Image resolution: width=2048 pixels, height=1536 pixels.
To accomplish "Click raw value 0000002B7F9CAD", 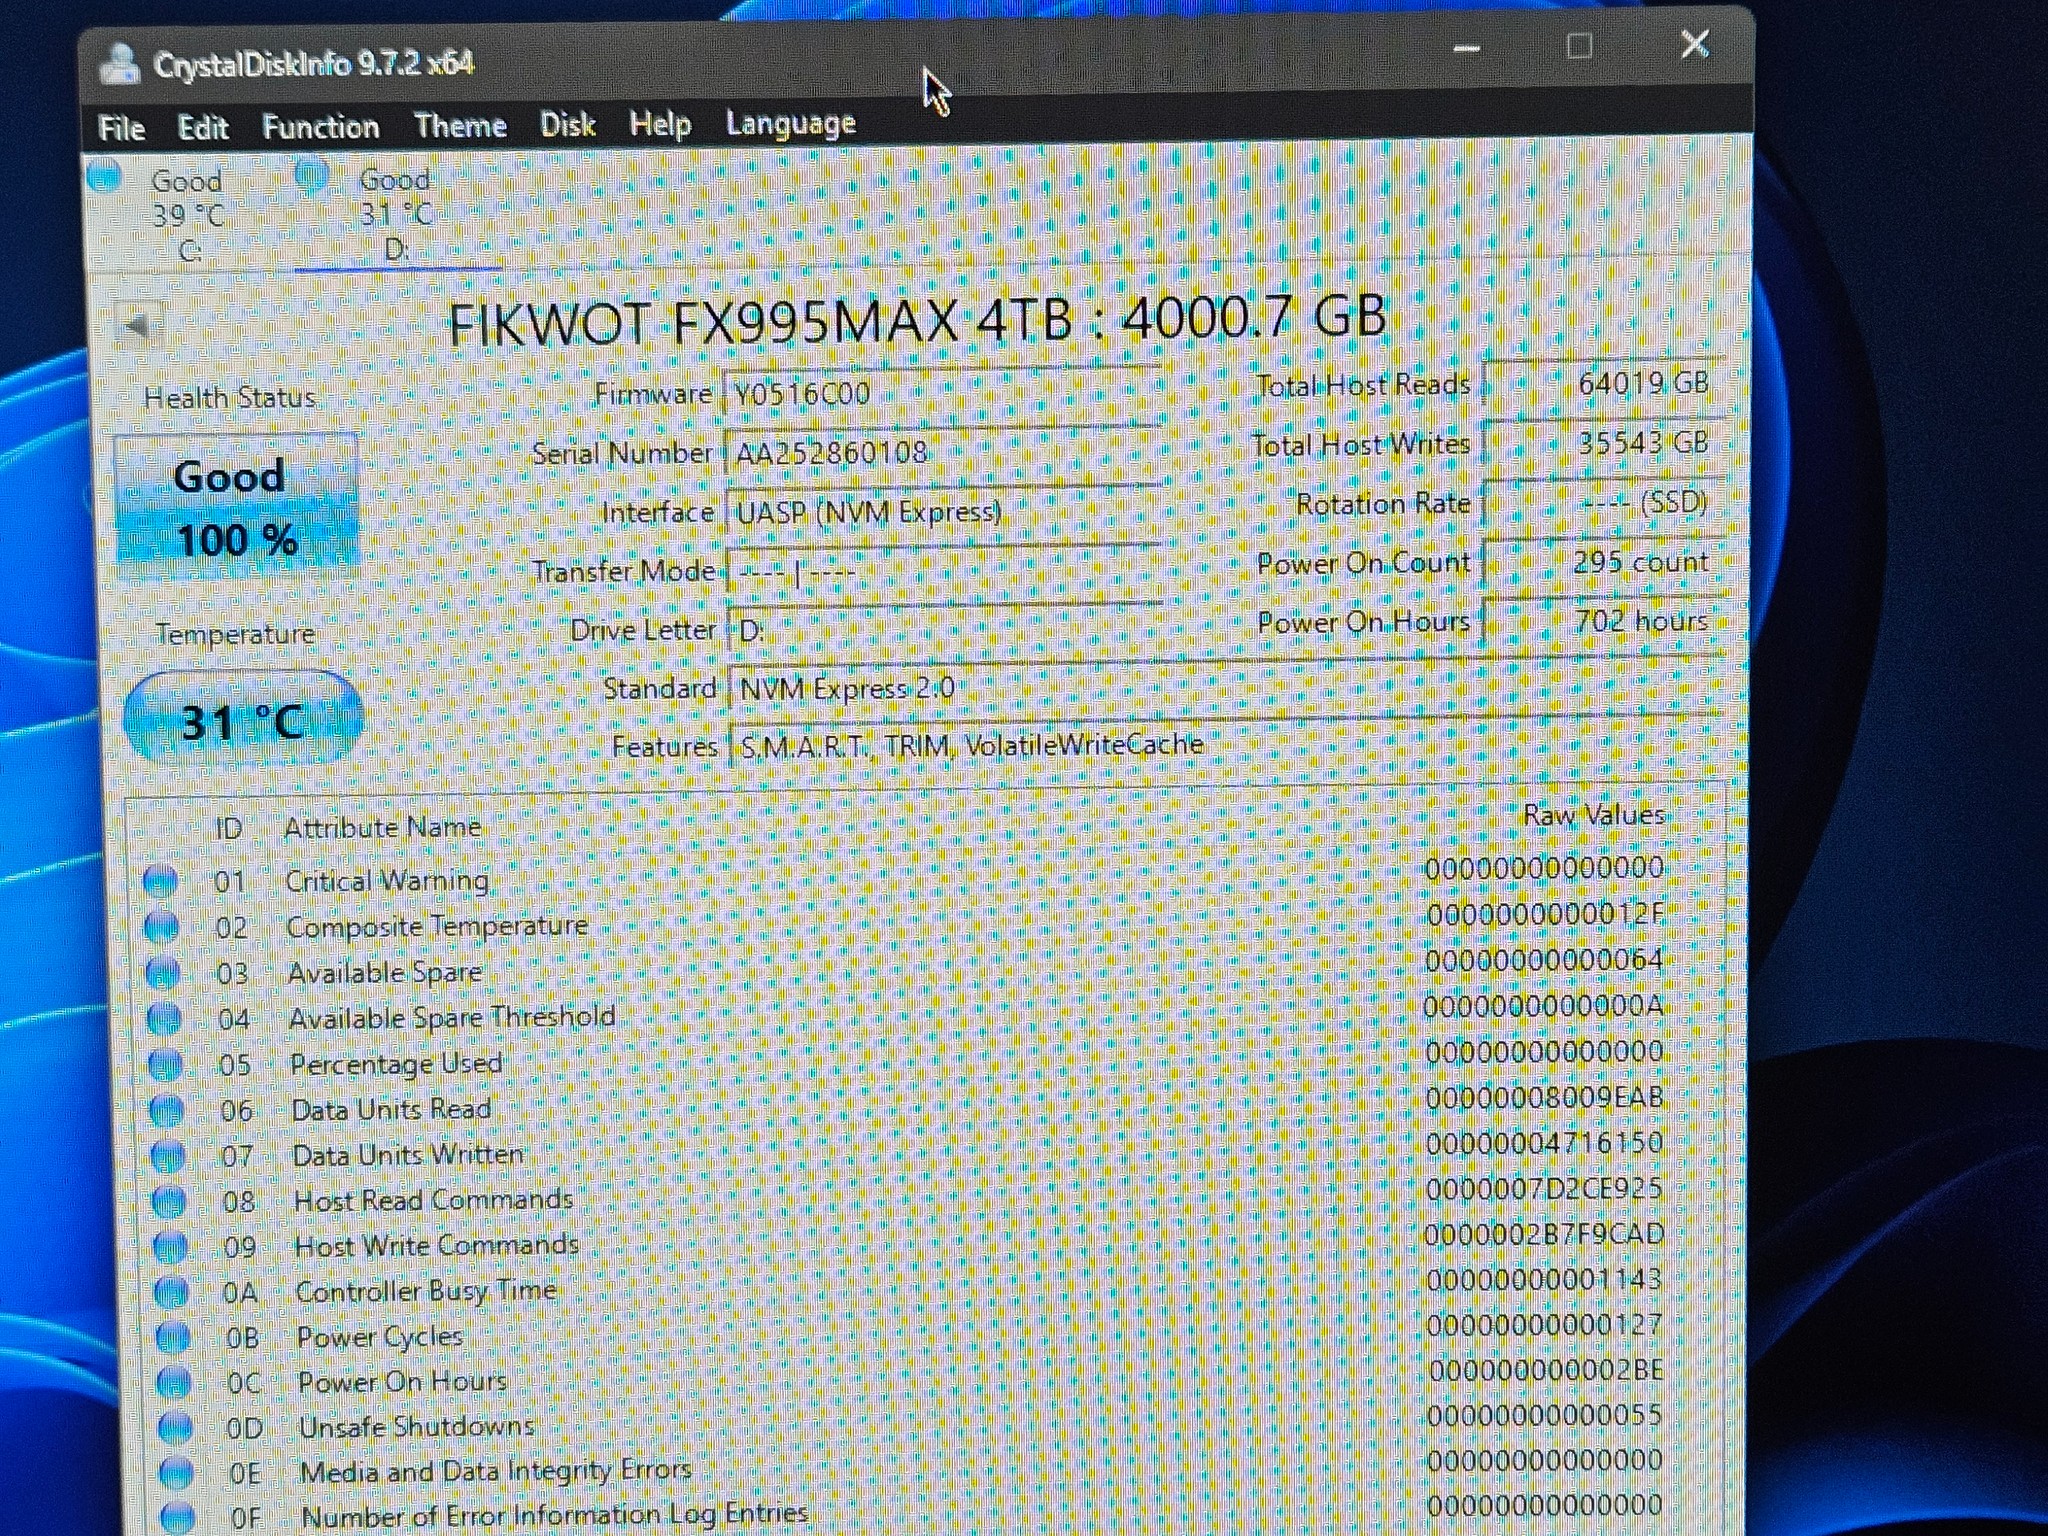I will [x=1544, y=1234].
